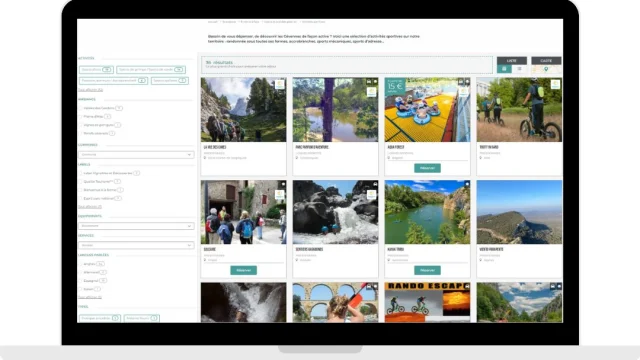Screen dimensions: 640x360
Task: Tick the Allemand language checkbox
Action: coord(80,272)
